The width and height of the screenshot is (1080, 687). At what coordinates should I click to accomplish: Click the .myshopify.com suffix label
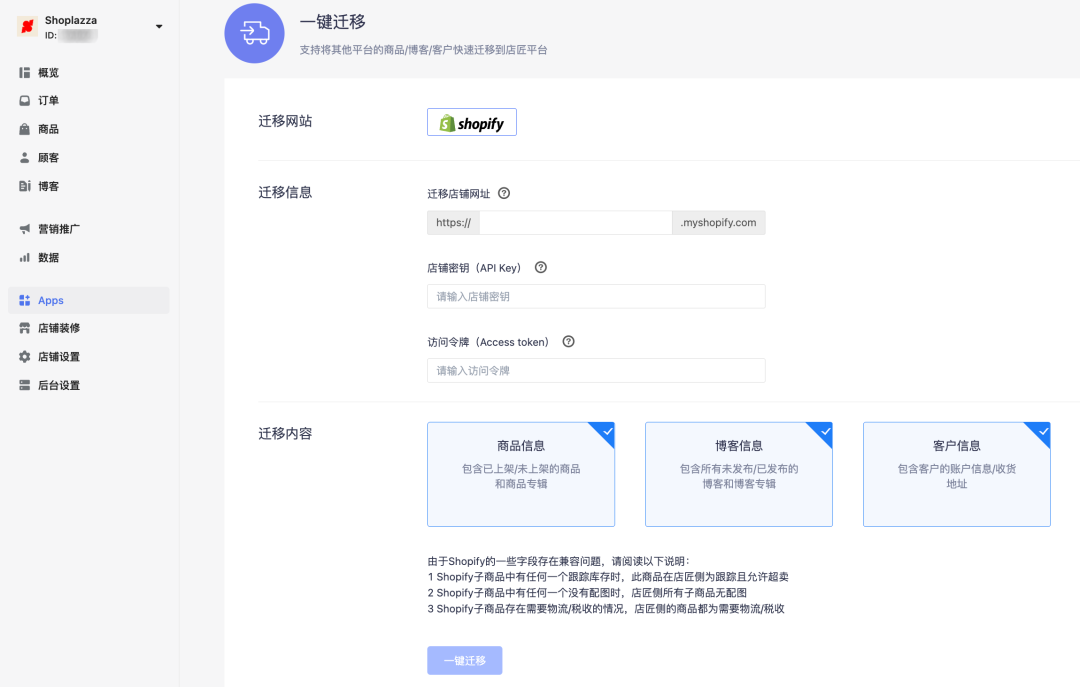[718, 223]
